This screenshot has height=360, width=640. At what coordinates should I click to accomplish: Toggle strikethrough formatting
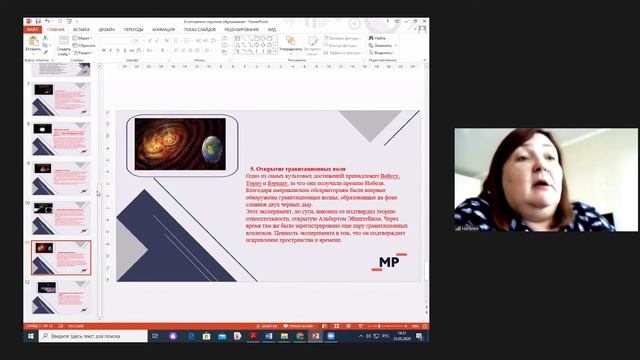tap(132, 51)
